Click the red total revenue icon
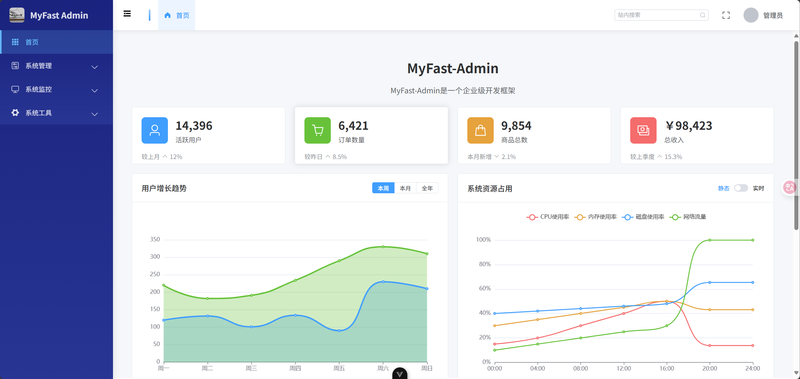 pos(643,131)
